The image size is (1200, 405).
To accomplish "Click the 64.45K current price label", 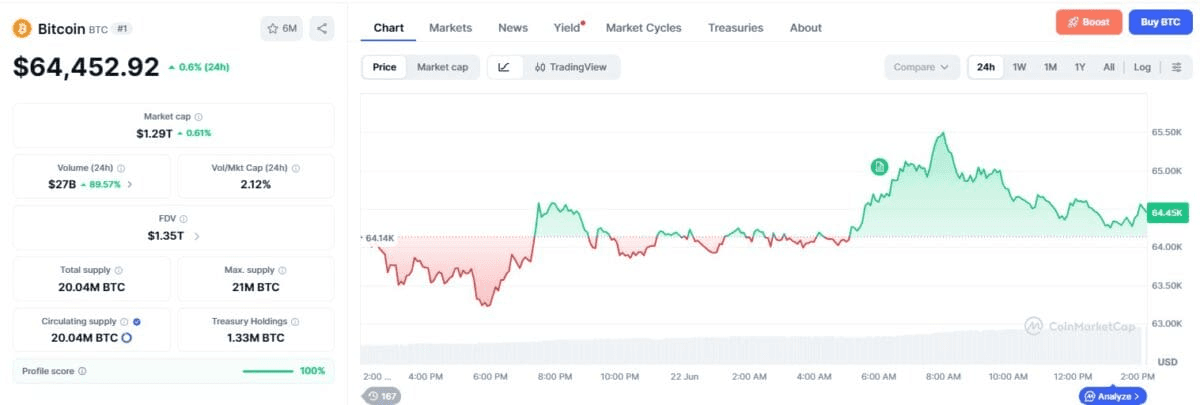I will tap(1167, 213).
